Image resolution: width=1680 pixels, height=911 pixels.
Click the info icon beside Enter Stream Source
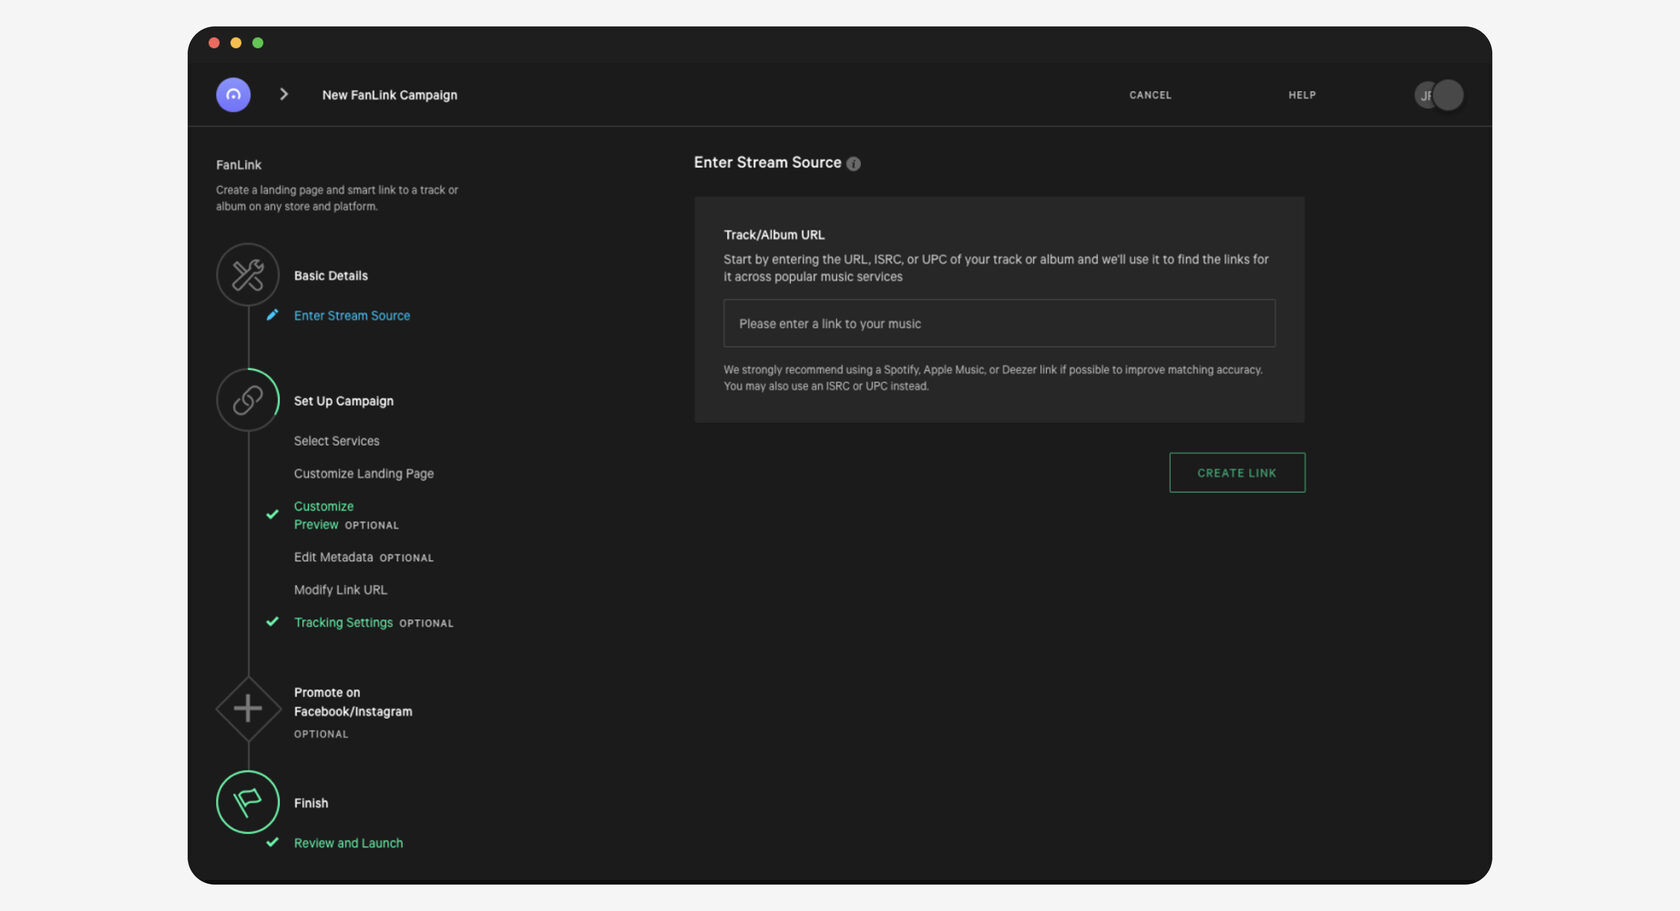click(853, 164)
